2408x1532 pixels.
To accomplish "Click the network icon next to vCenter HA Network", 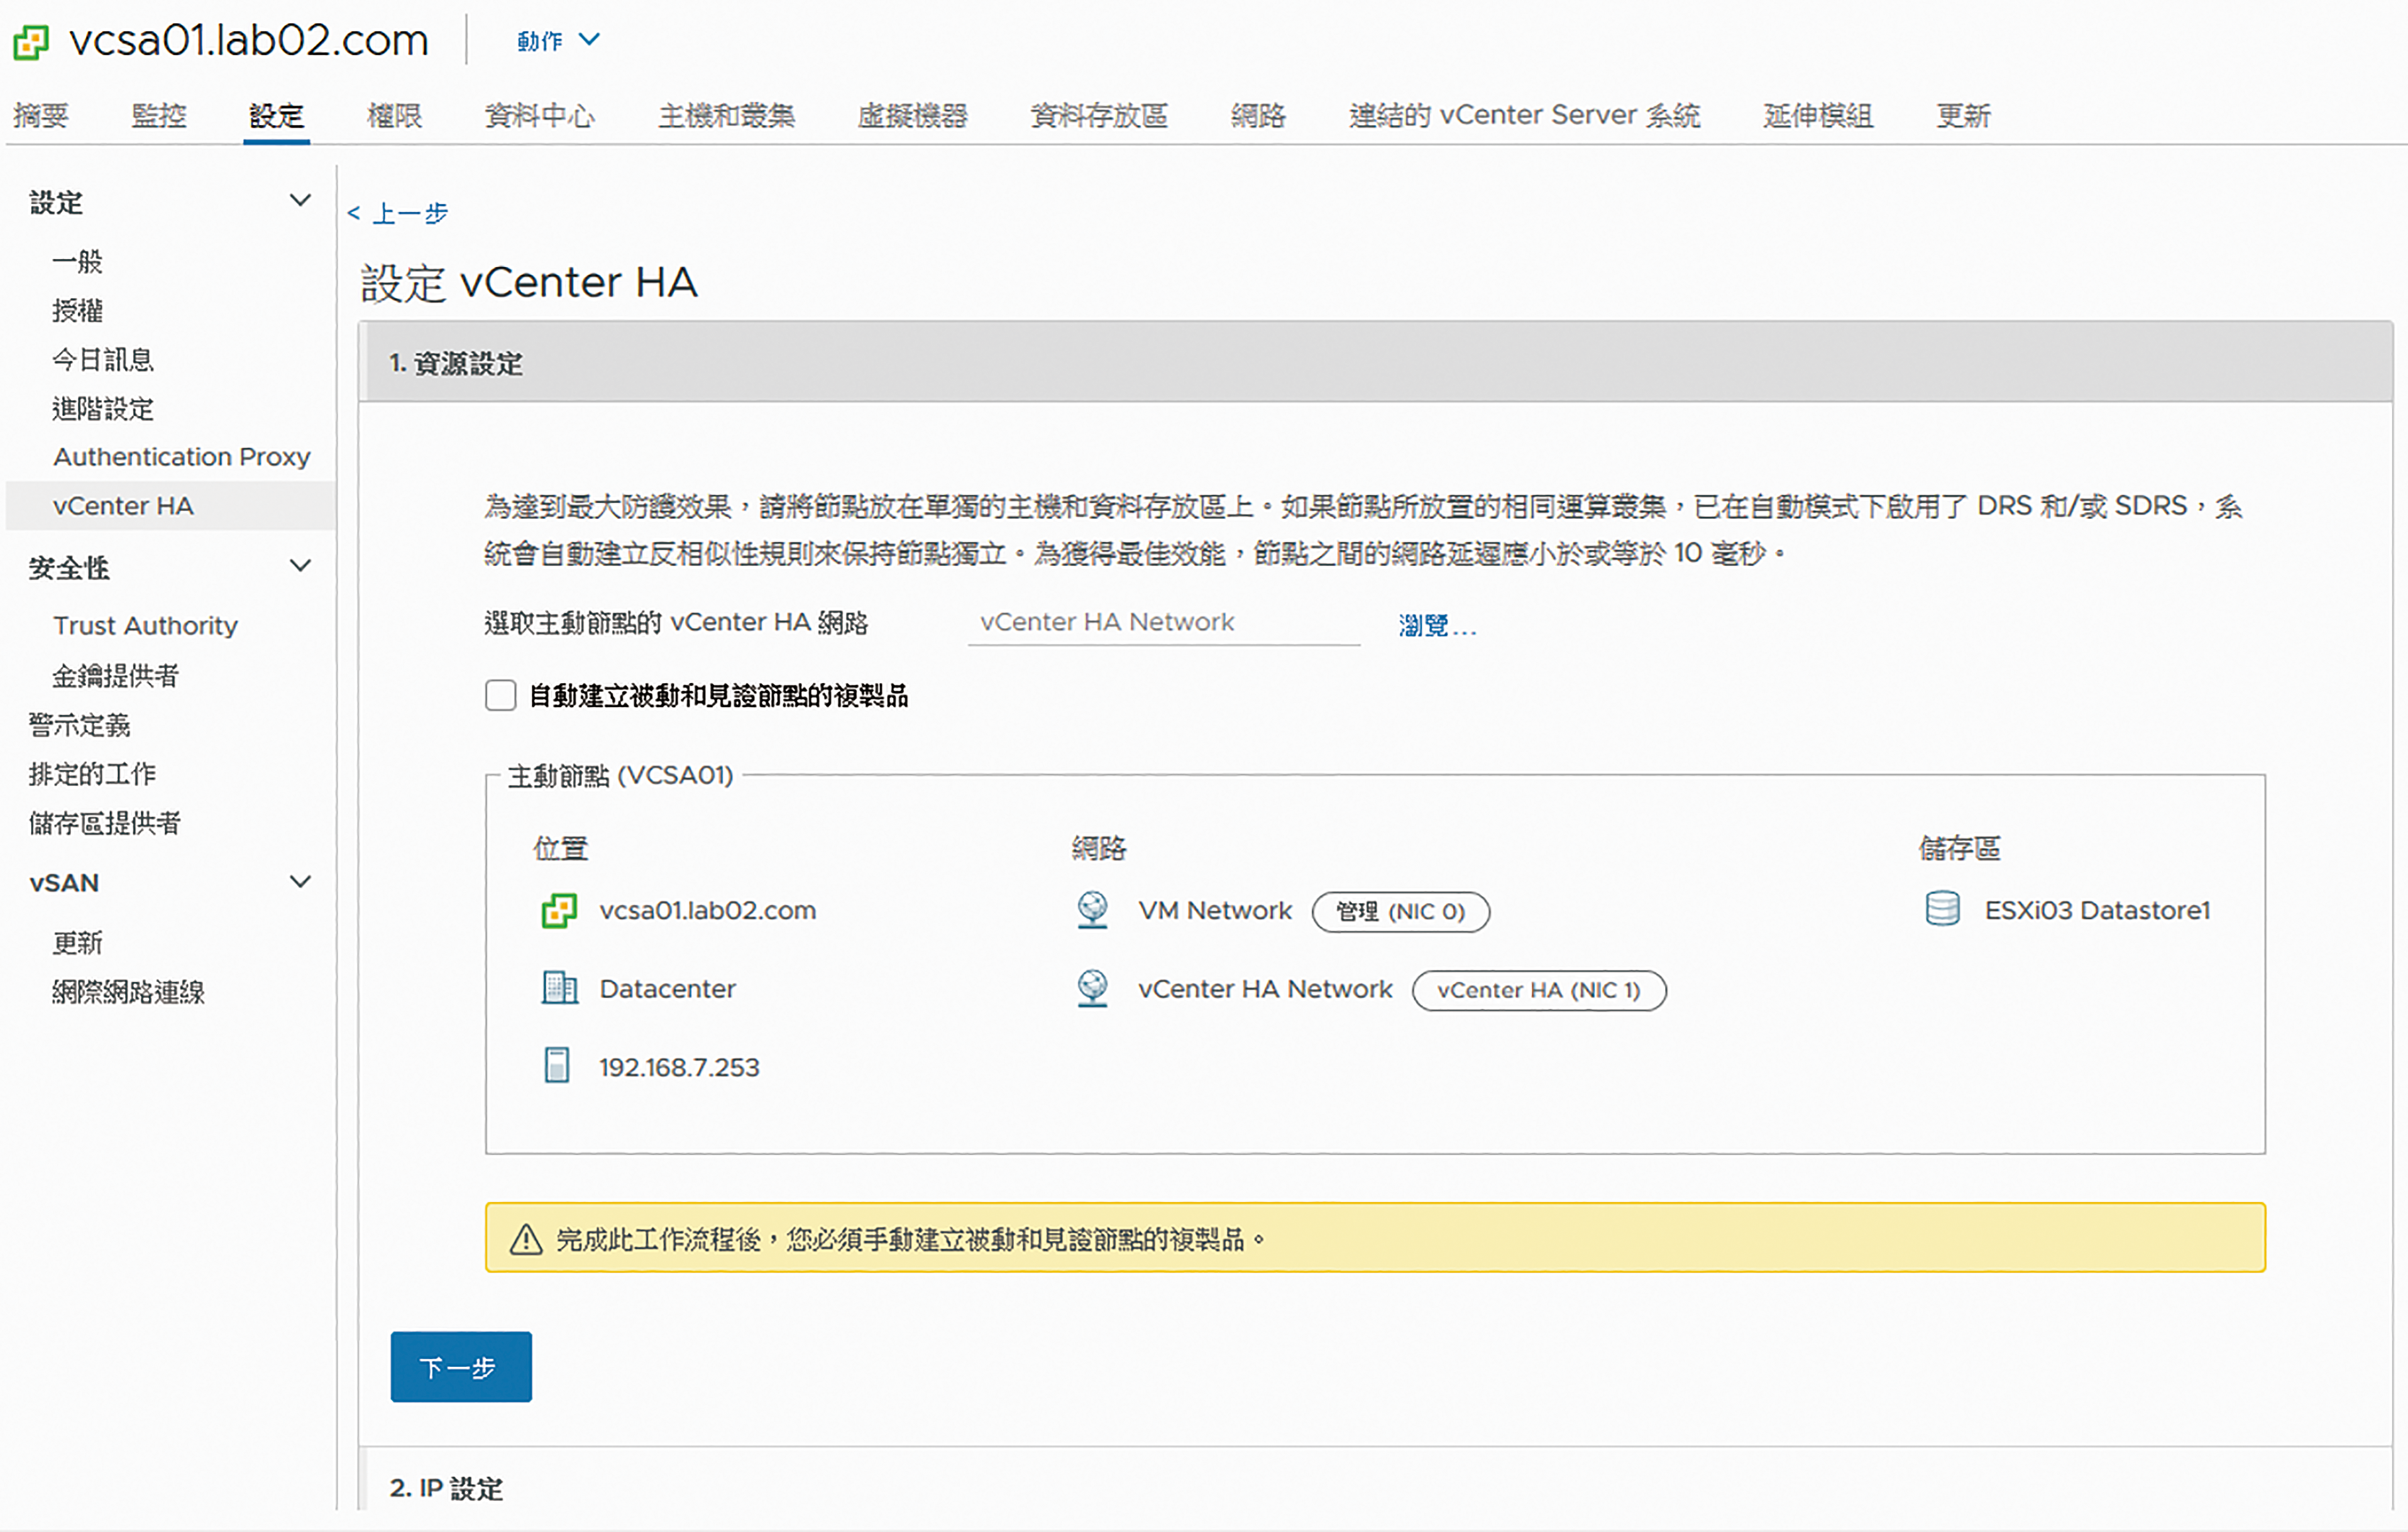I will click(x=1092, y=988).
